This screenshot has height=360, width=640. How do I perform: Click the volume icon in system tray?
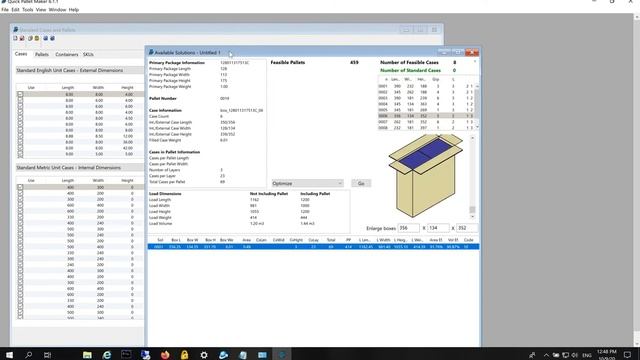[575, 355]
